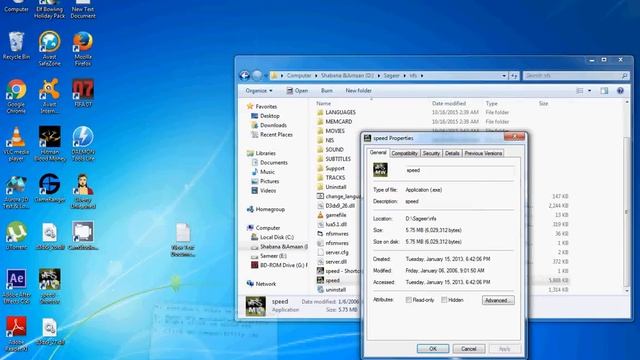This screenshot has height=360, width=640.
Task: Select Local Disk (C:) in sidebar
Action: [272, 237]
